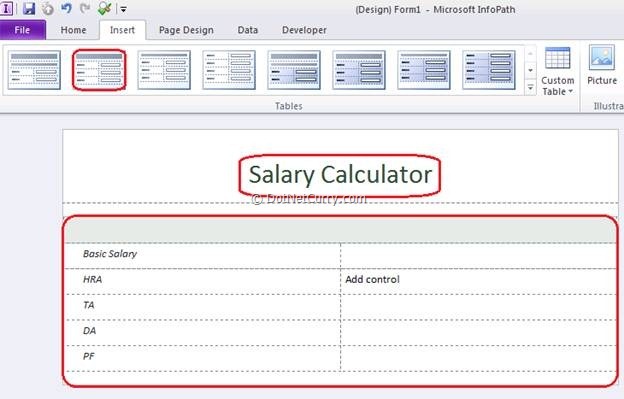624x399 pixels.
Task: Click the PF label cell
Action: click(x=203, y=358)
